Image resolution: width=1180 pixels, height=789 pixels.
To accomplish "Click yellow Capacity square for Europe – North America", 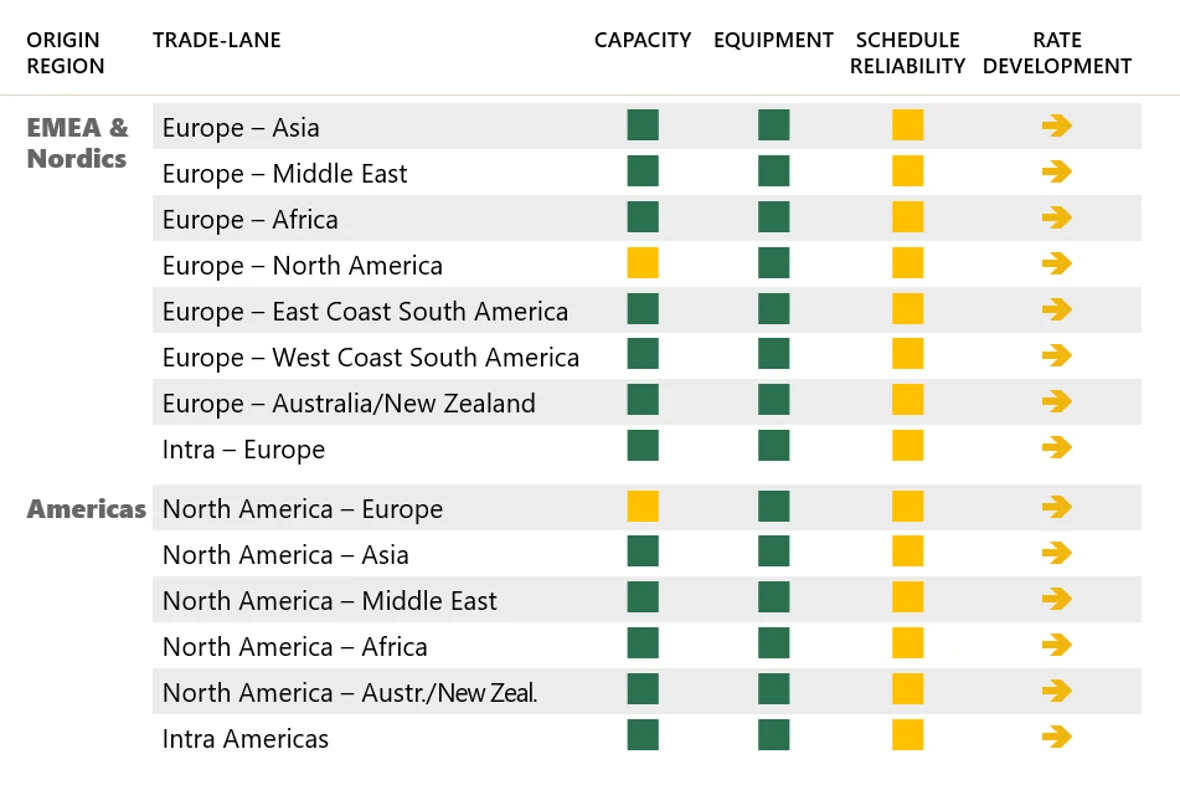I will pos(643,264).
